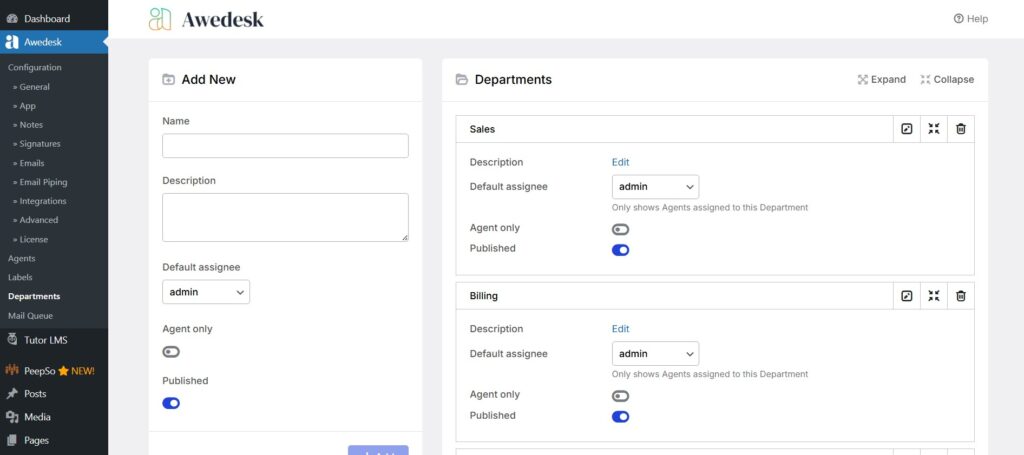Open the Help link in header
The image size is (1024, 455).
tap(971, 19)
